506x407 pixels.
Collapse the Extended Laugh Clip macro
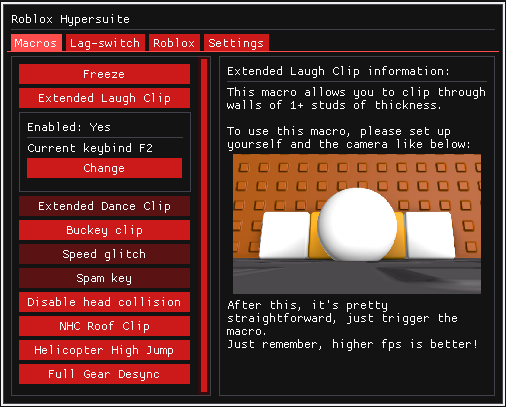point(104,98)
